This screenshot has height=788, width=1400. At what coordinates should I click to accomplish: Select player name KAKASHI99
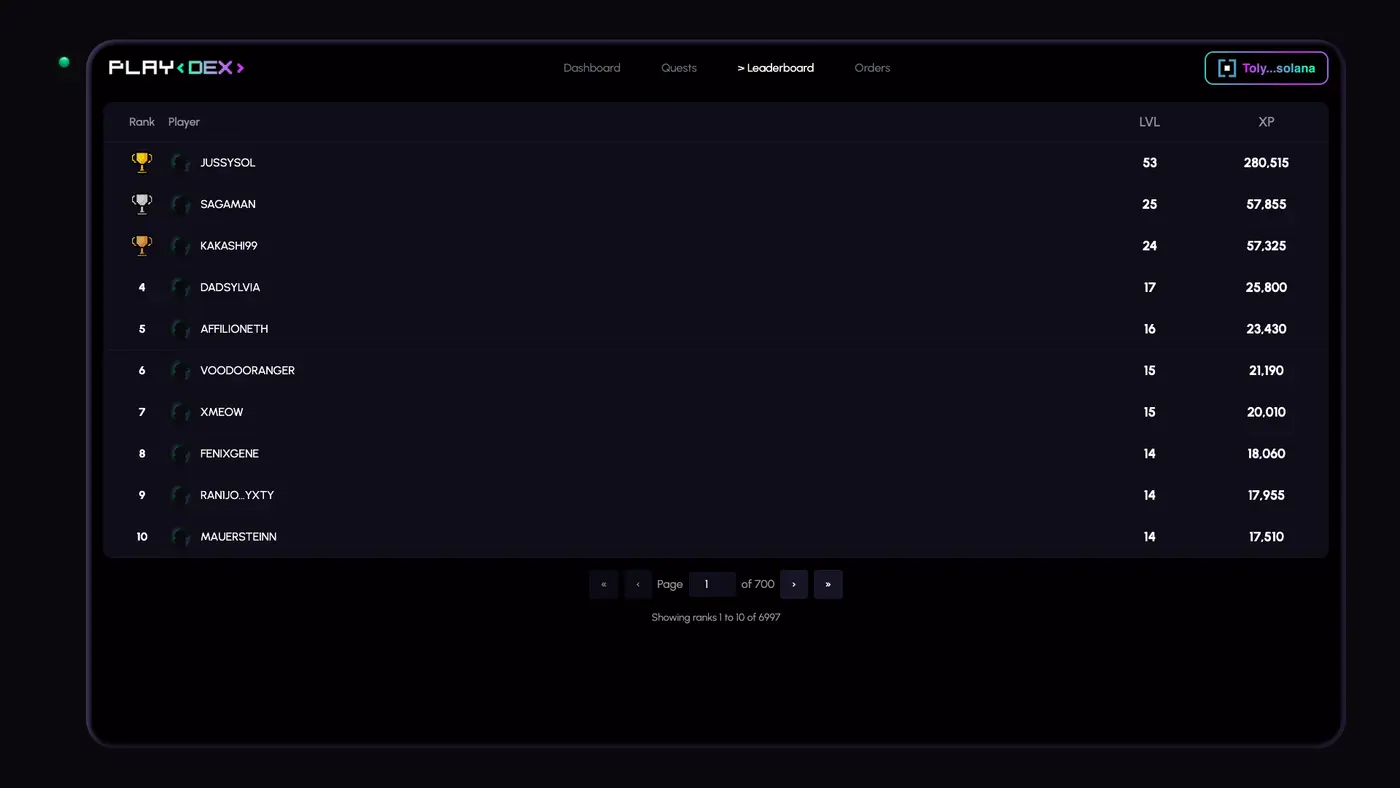pyautogui.click(x=229, y=246)
